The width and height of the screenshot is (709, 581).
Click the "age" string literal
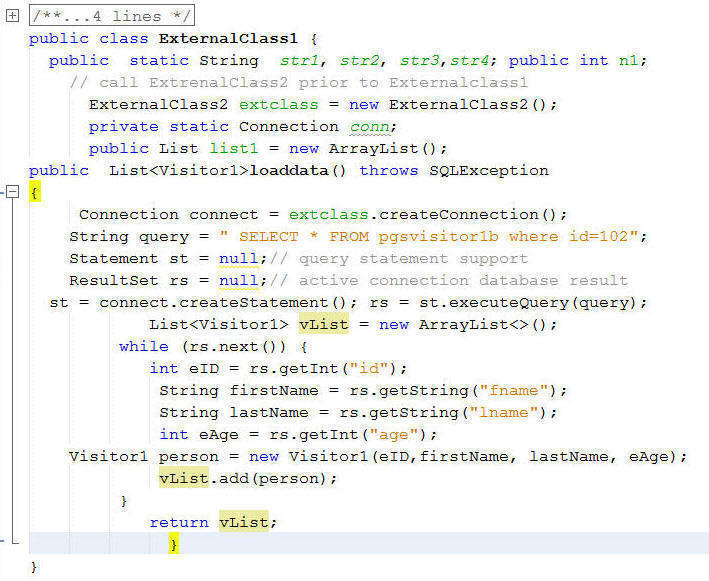point(393,435)
